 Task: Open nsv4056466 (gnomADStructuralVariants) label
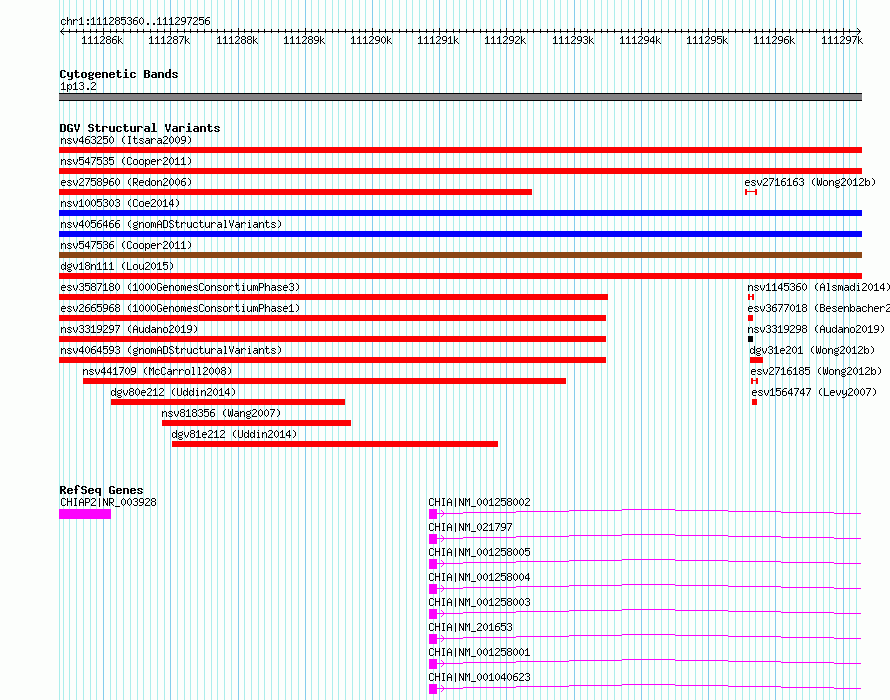tap(171, 224)
